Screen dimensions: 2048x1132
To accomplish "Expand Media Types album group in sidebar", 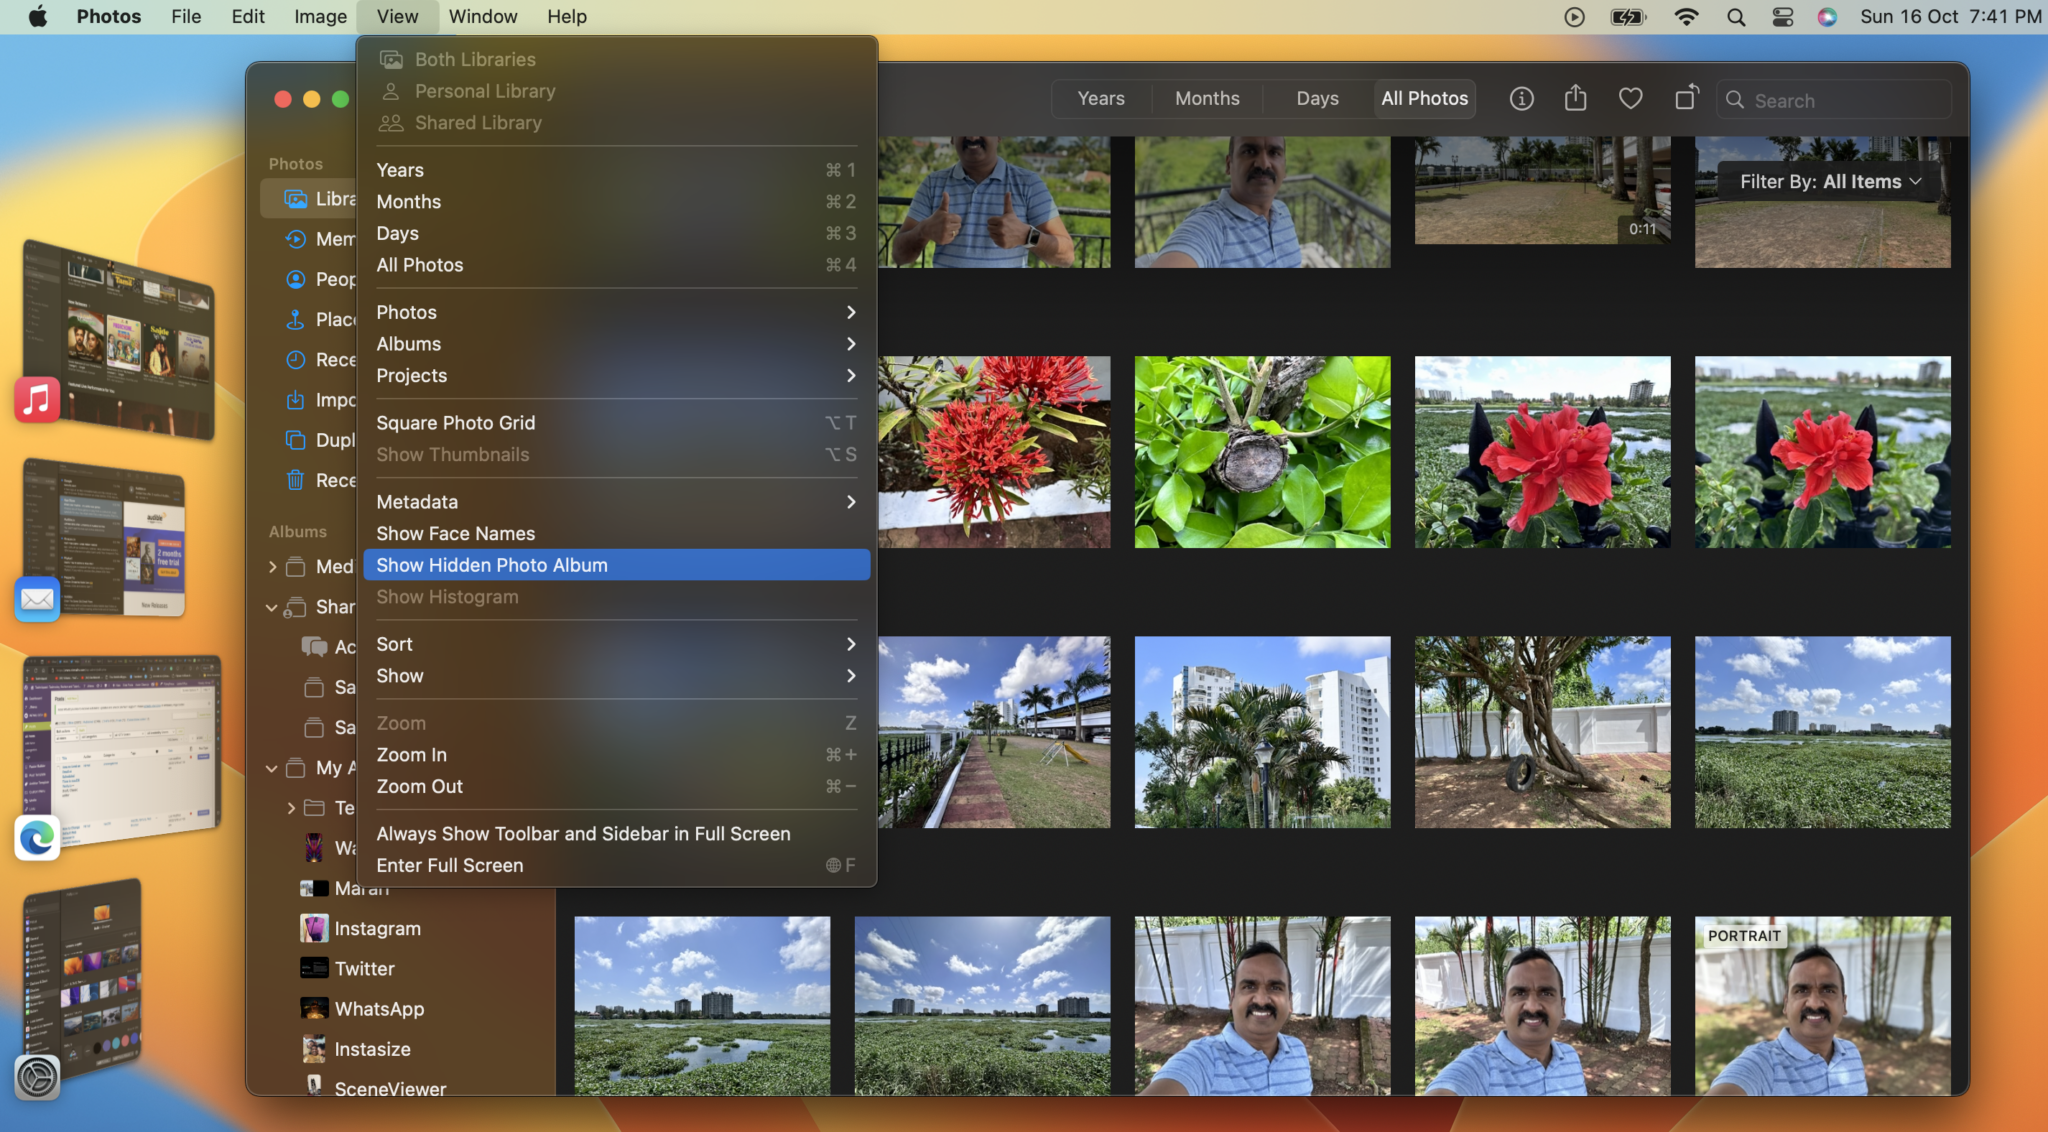I will (272, 567).
